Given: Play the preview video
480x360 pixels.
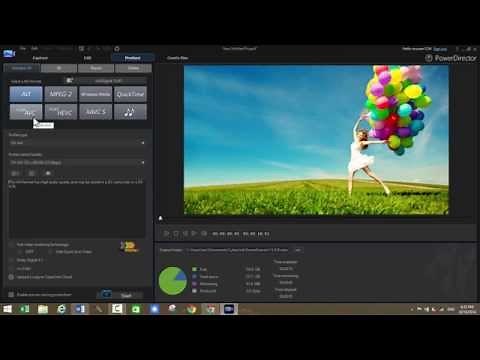Looking at the screenshot, I should click(166, 234).
